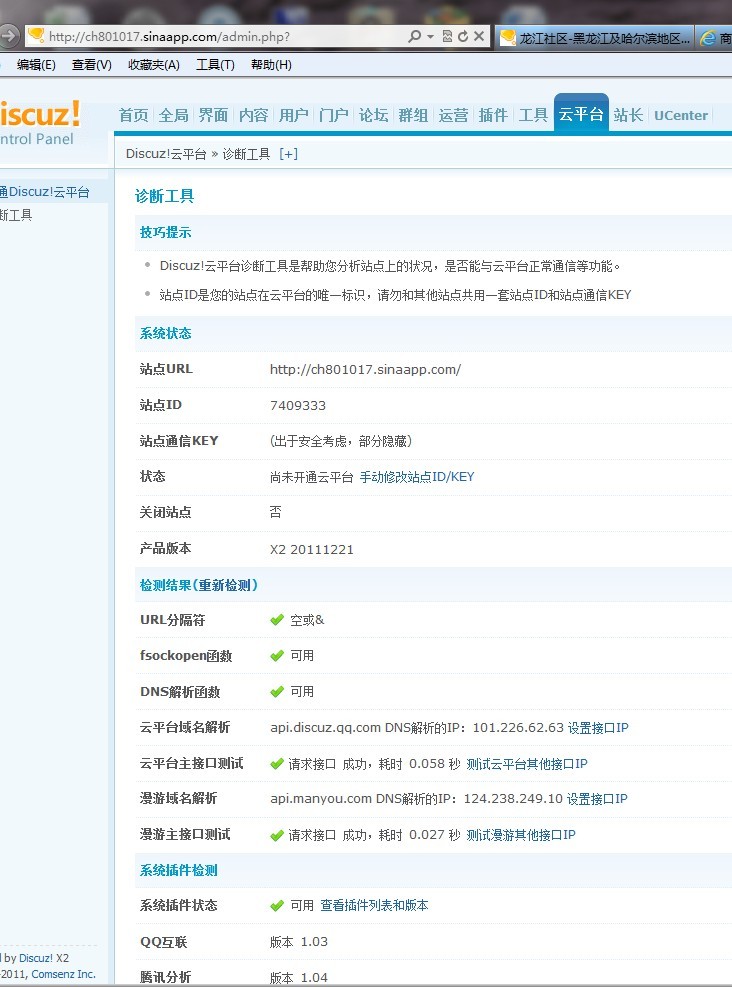This screenshot has width=732, height=987.
Task: Go to the 首页 admin tab
Action: (133, 115)
